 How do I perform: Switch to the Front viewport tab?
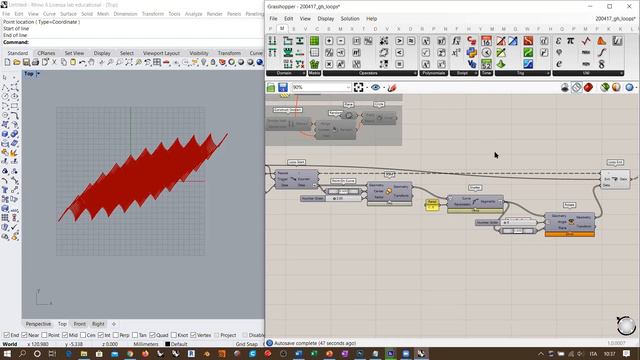80,324
